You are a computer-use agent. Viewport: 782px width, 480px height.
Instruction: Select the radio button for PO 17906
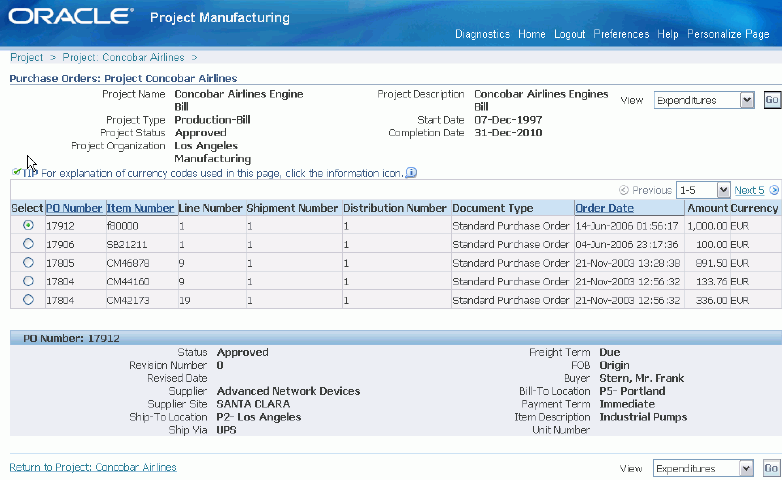pyautogui.click(x=28, y=243)
